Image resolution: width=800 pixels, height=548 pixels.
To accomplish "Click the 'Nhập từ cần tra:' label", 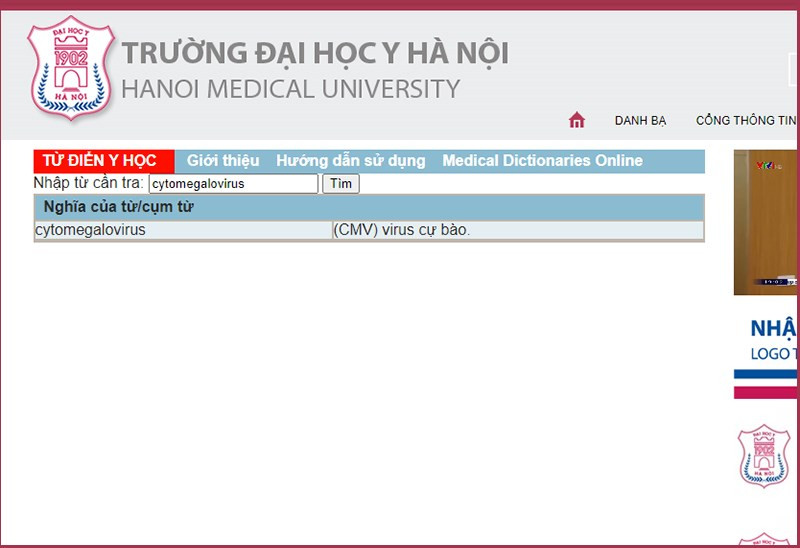I will tap(89, 183).
